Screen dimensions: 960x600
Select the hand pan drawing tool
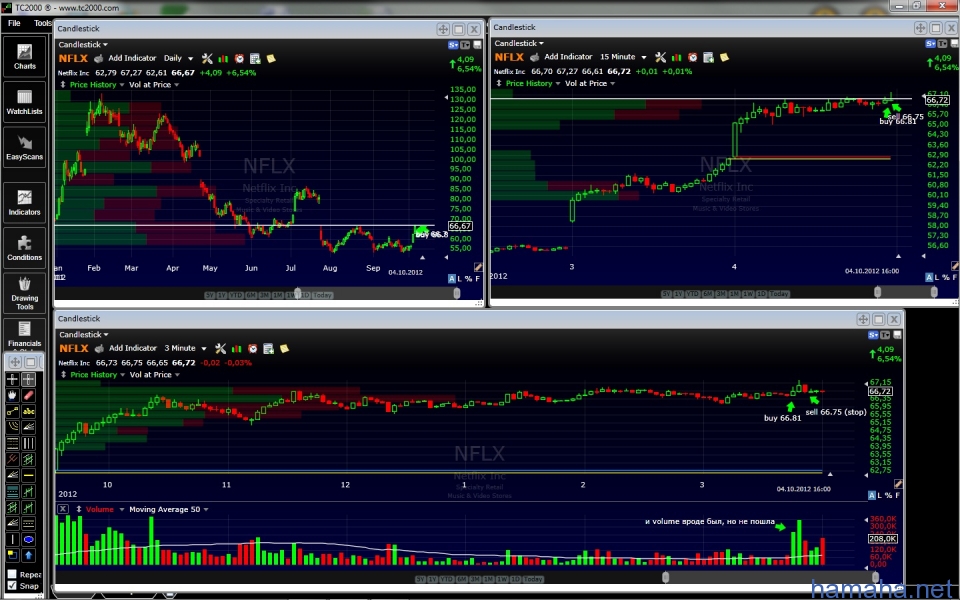[x=12, y=395]
